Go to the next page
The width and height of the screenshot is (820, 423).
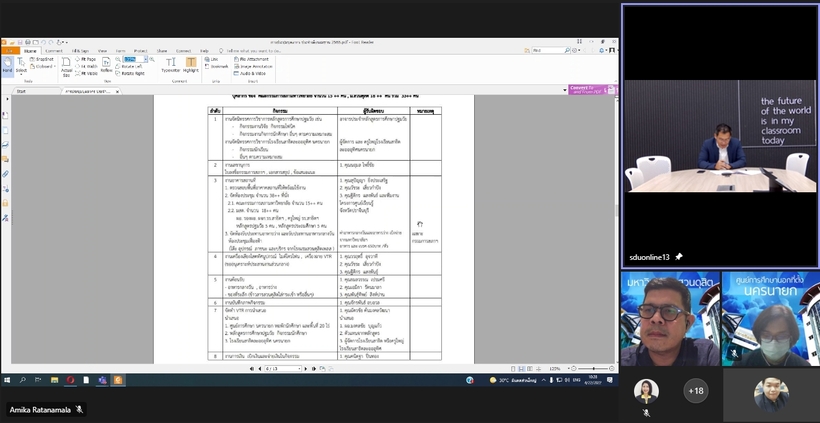click(306, 369)
